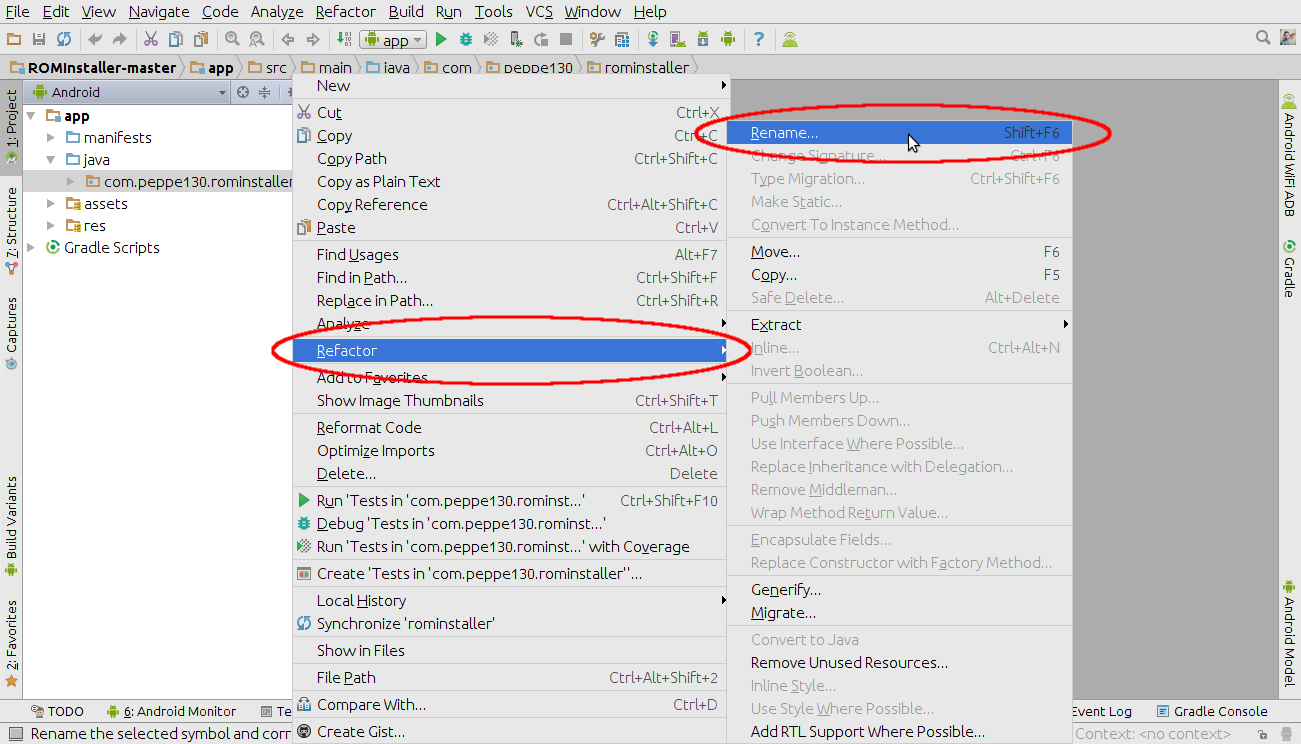This screenshot has width=1301, height=744.
Task: Click the Paste clipboard toolbar icon
Action: click(x=201, y=39)
